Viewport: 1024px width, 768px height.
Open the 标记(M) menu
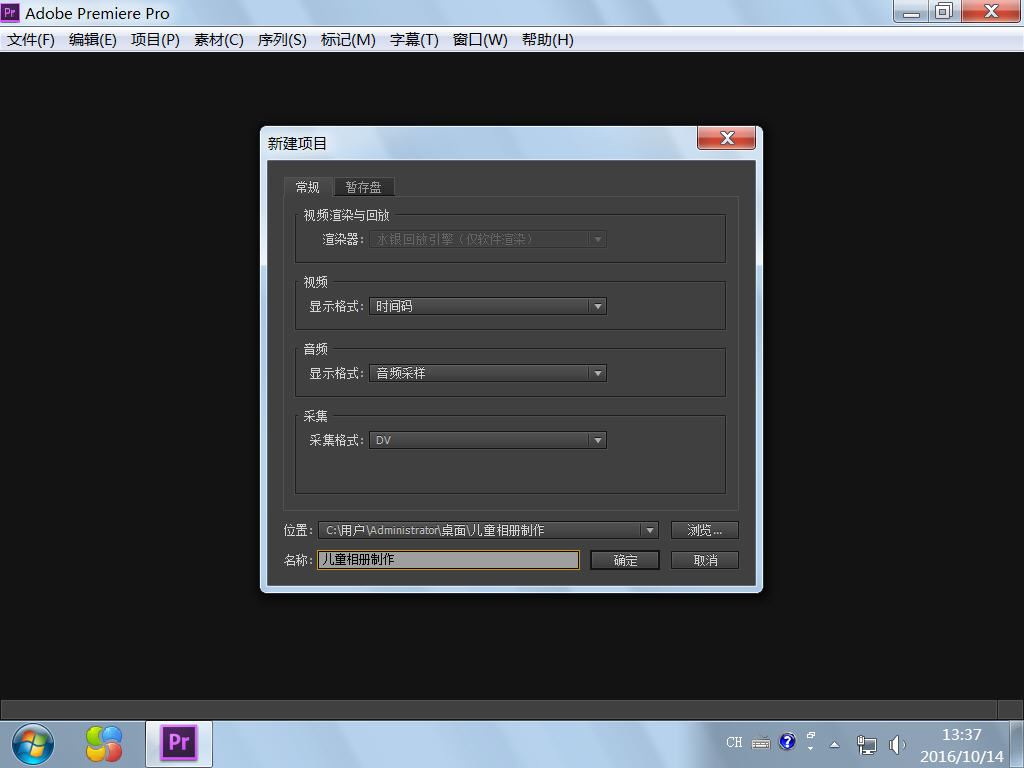(x=348, y=40)
